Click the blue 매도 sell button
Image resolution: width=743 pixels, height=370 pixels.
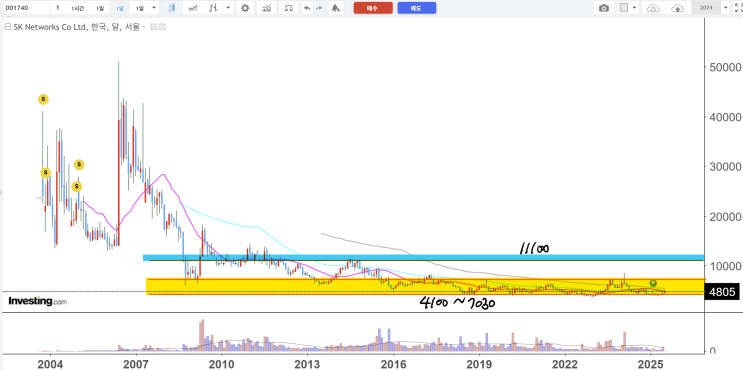pos(417,8)
